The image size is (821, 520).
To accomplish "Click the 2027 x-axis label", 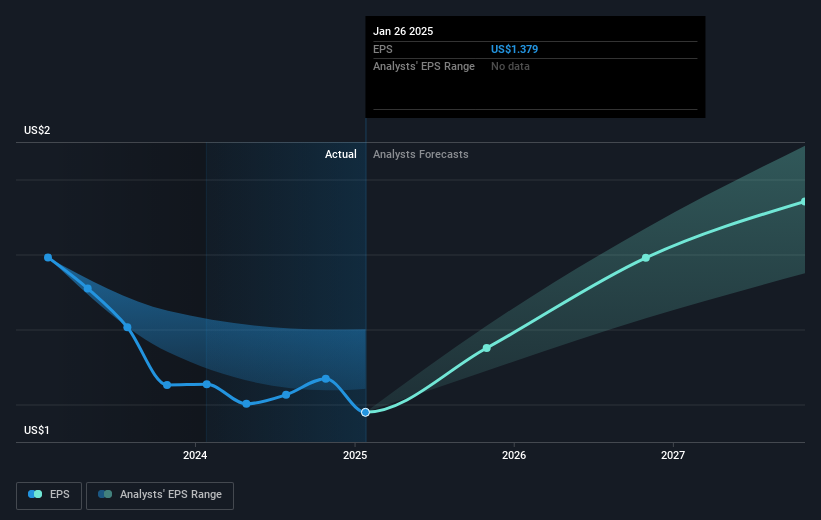I will [x=673, y=455].
